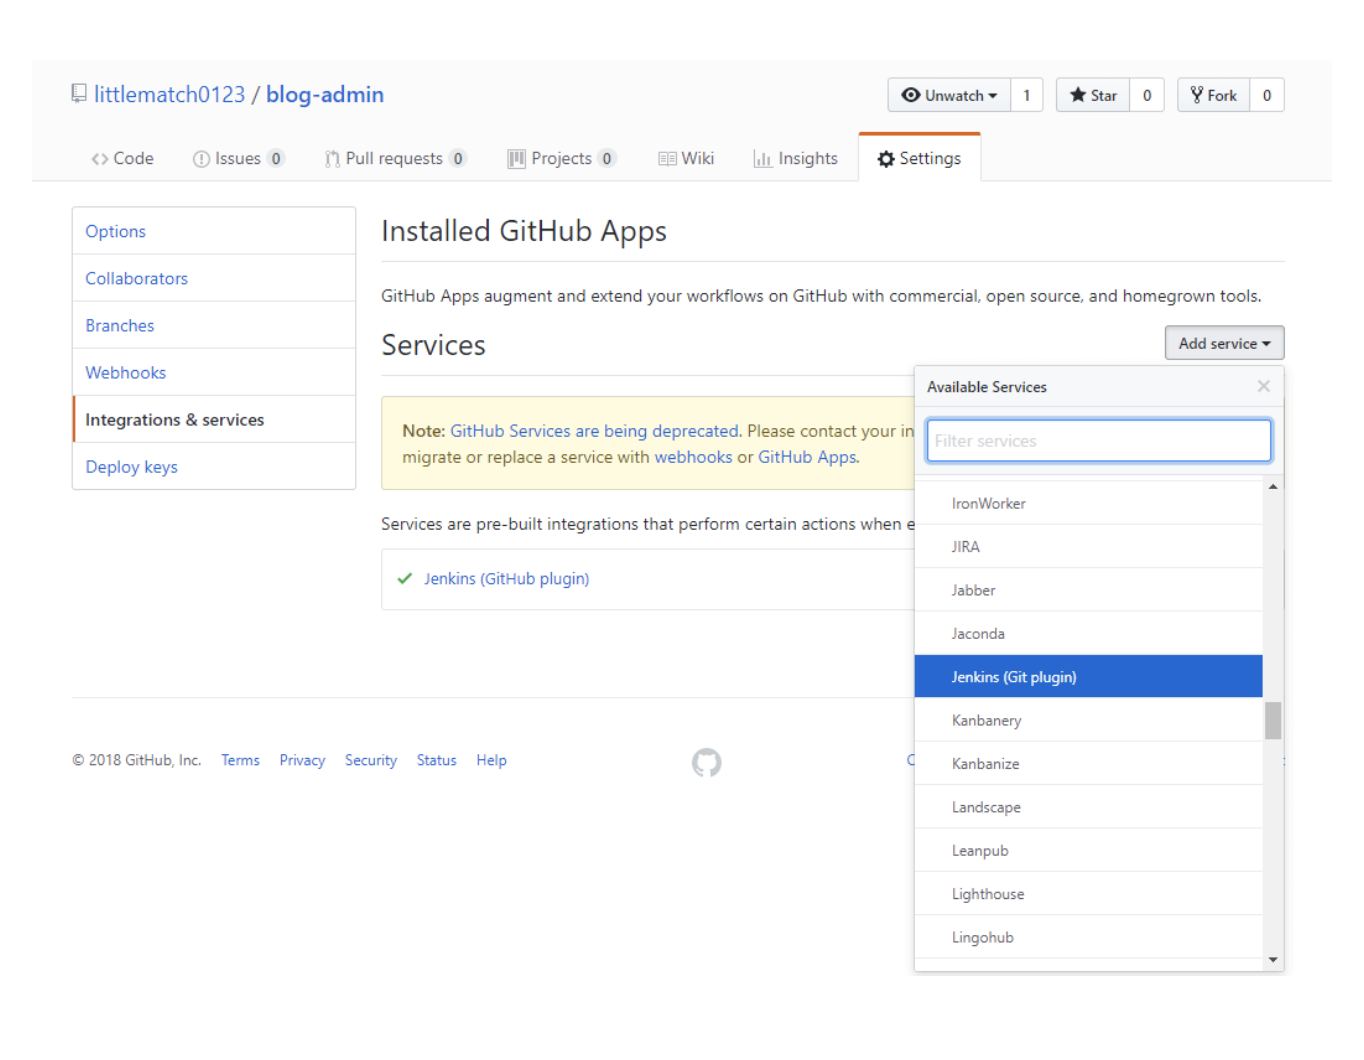The width and height of the screenshot is (1364, 1060).
Task: Select Leanpub from available services
Action: point(1089,850)
